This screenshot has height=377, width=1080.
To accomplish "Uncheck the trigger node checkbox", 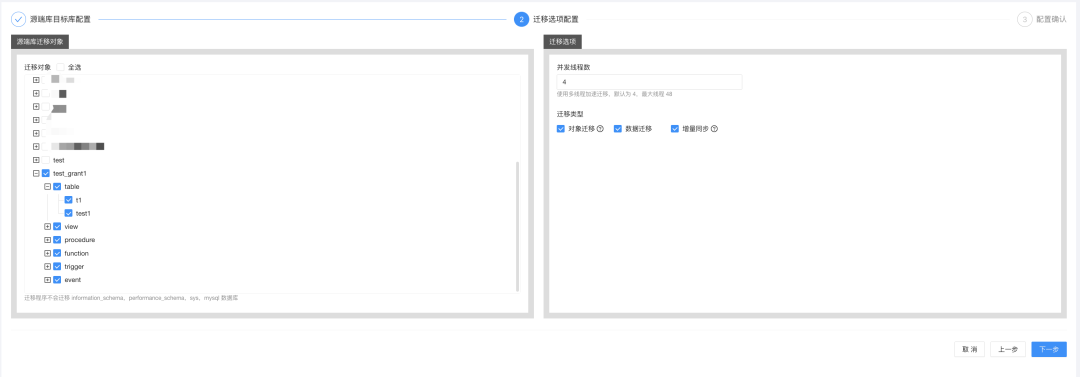I will (x=57, y=267).
